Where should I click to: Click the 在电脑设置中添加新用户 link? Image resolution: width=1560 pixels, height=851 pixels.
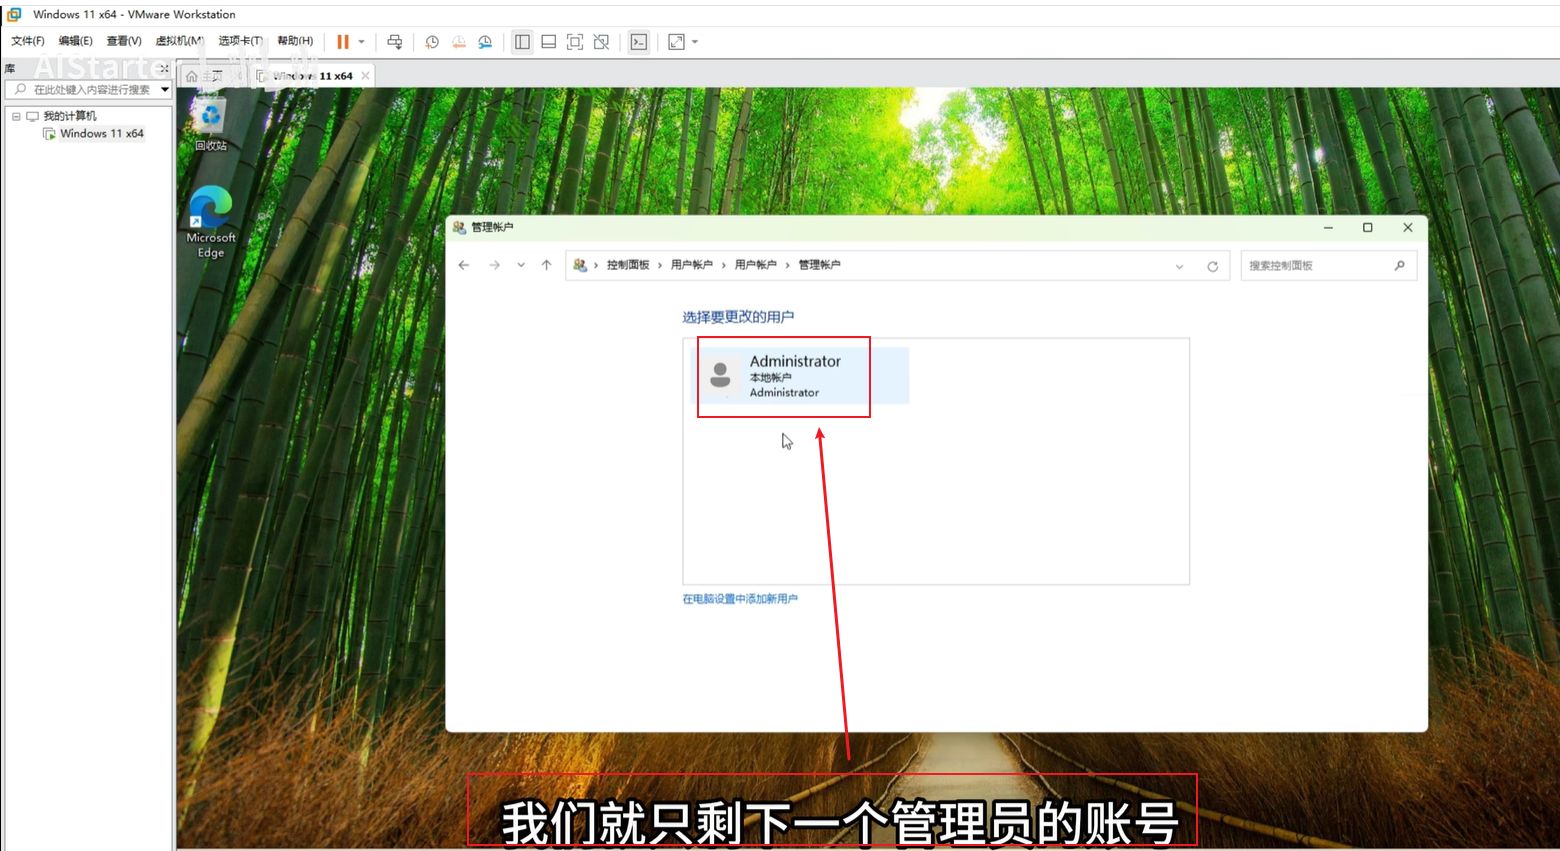pos(740,599)
